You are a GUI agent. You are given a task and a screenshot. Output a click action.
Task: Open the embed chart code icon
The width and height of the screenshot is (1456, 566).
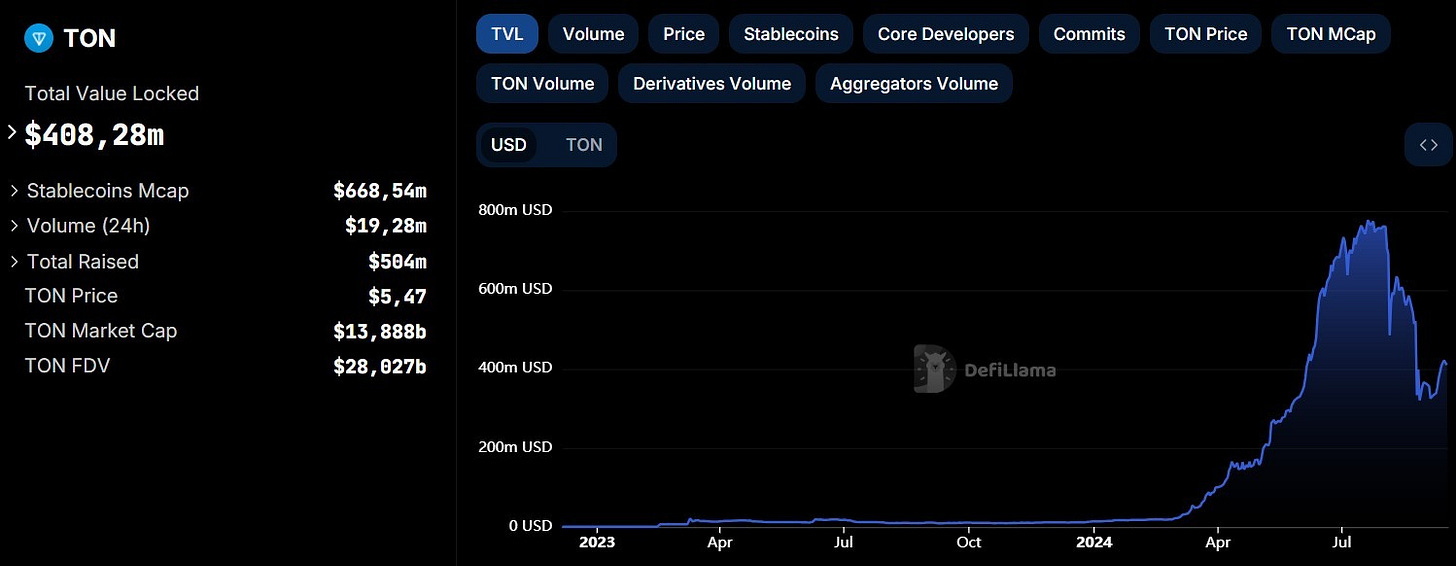pos(1429,145)
